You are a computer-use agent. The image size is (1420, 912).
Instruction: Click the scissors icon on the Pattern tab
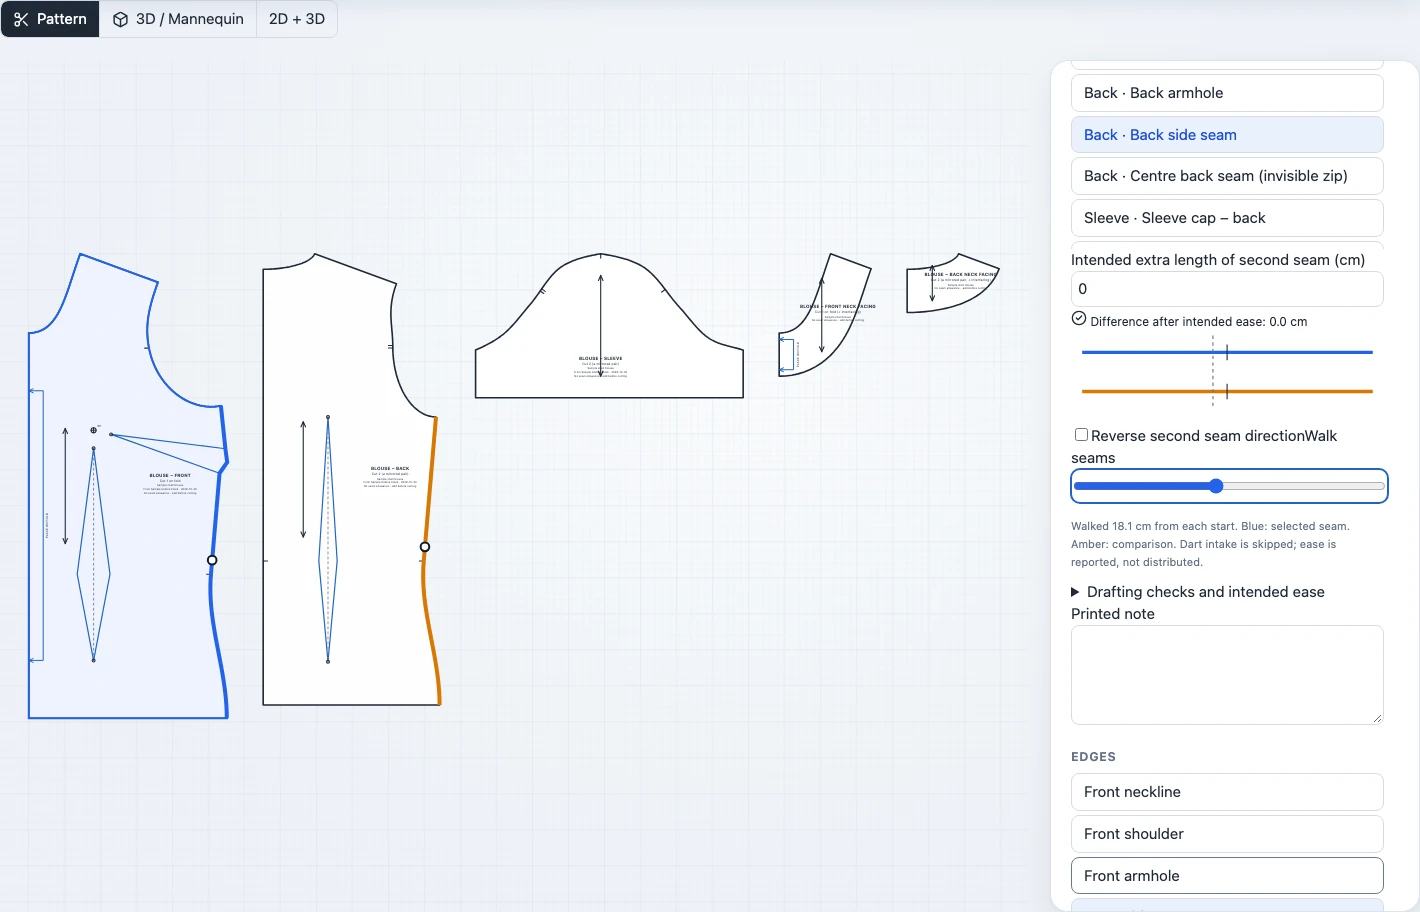(21, 19)
